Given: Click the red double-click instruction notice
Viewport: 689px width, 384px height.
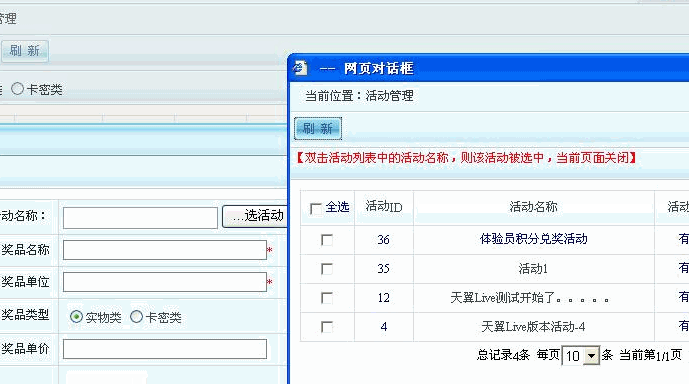Looking at the screenshot, I should 466,158.
